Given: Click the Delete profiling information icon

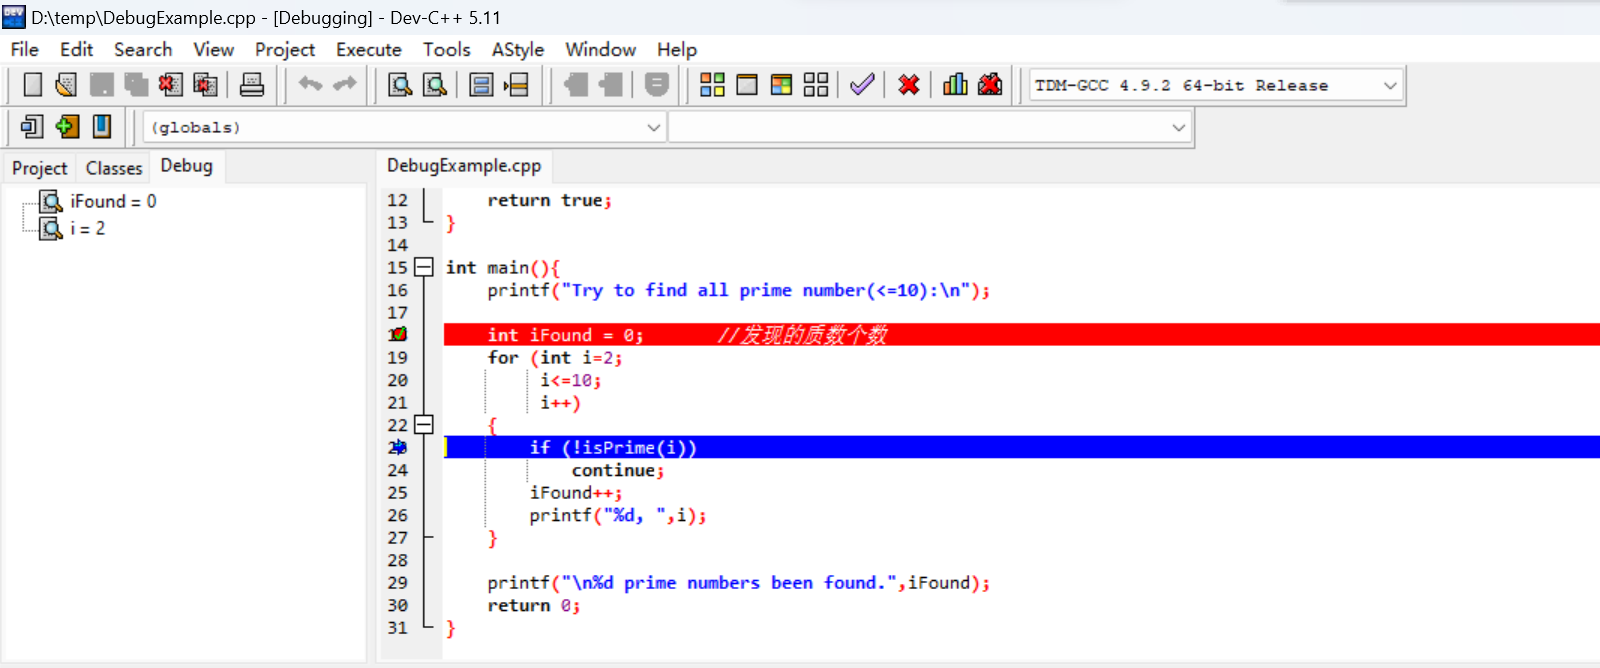Looking at the screenshot, I should tap(990, 85).
